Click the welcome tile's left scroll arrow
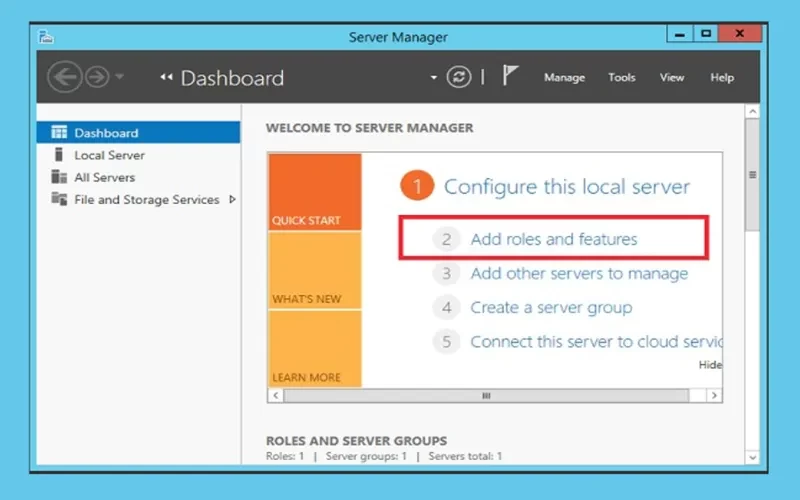 click(276, 395)
